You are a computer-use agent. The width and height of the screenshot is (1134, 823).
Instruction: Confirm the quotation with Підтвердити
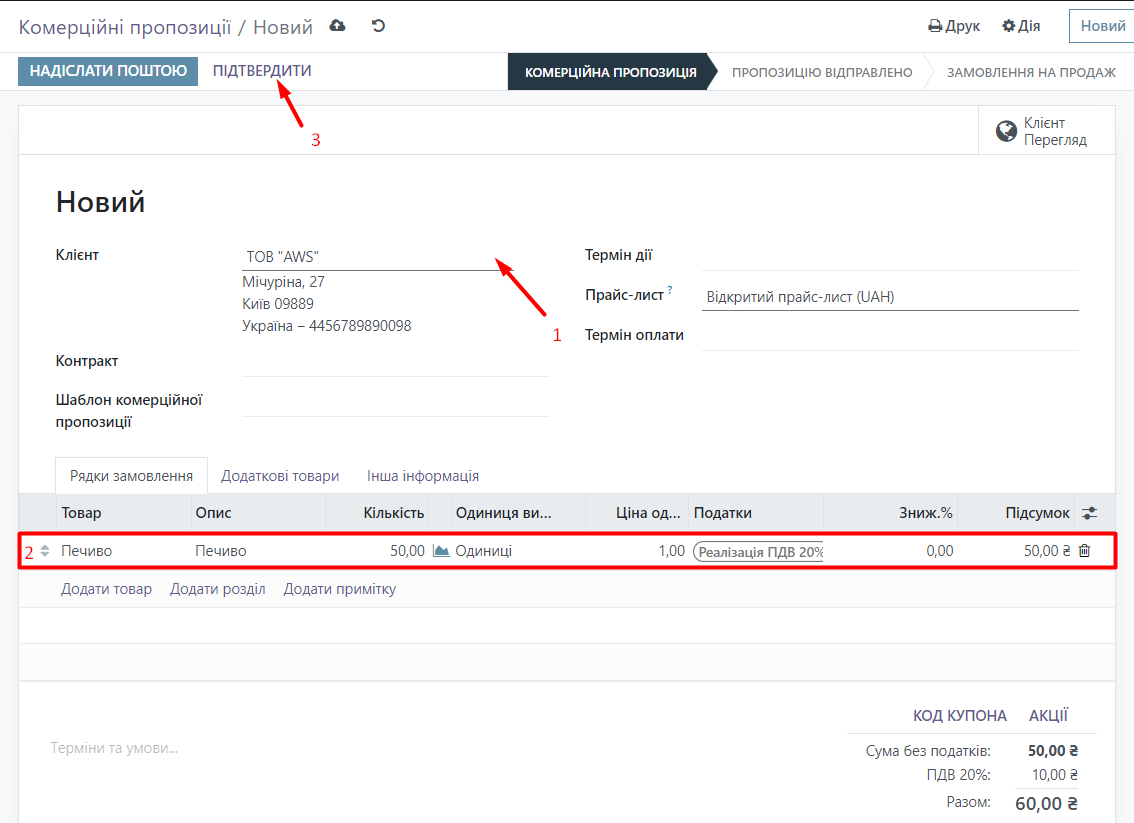[262, 71]
